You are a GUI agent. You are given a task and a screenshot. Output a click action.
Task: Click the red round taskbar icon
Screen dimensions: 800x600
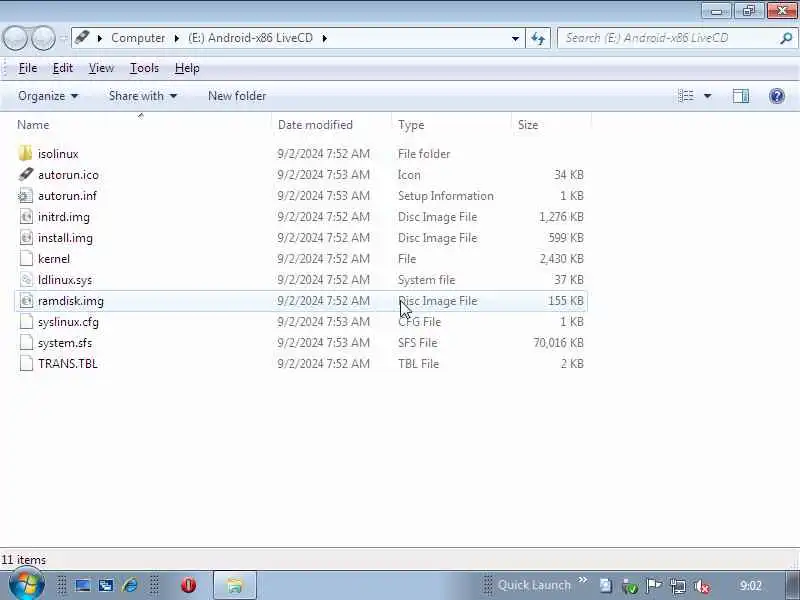188,585
